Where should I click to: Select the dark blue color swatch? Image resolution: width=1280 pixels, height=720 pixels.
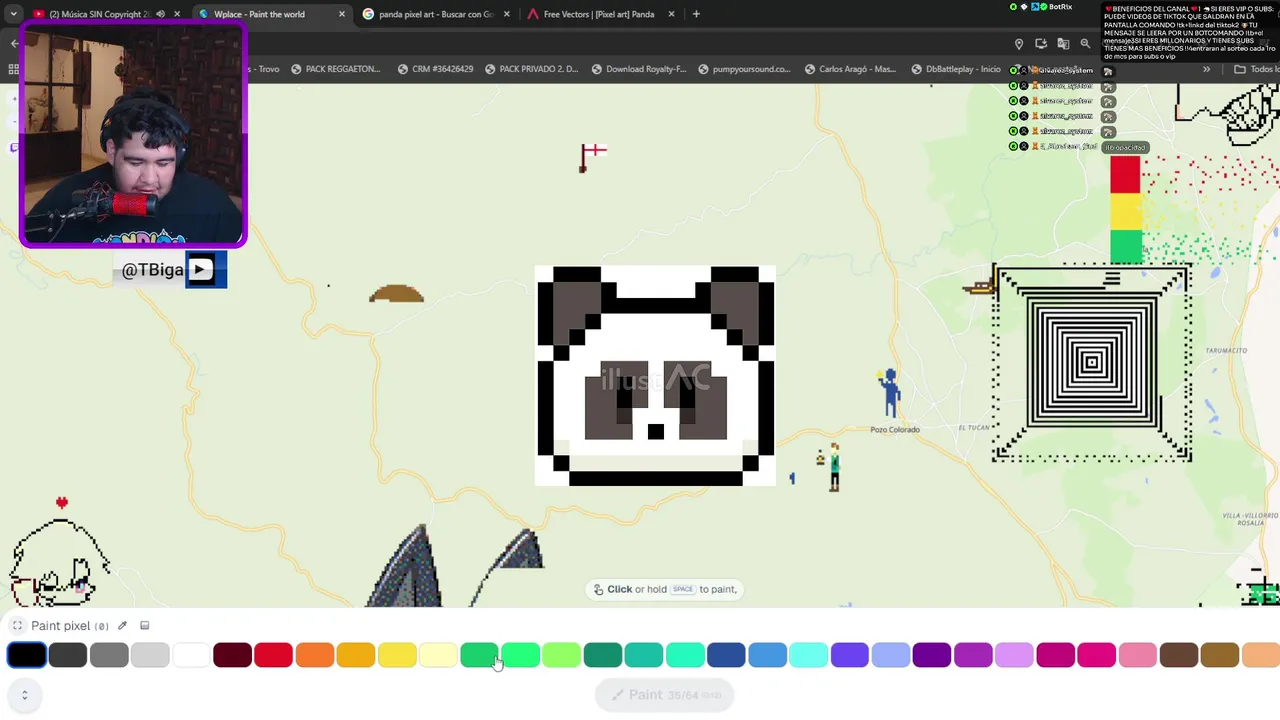pyautogui.click(x=726, y=655)
